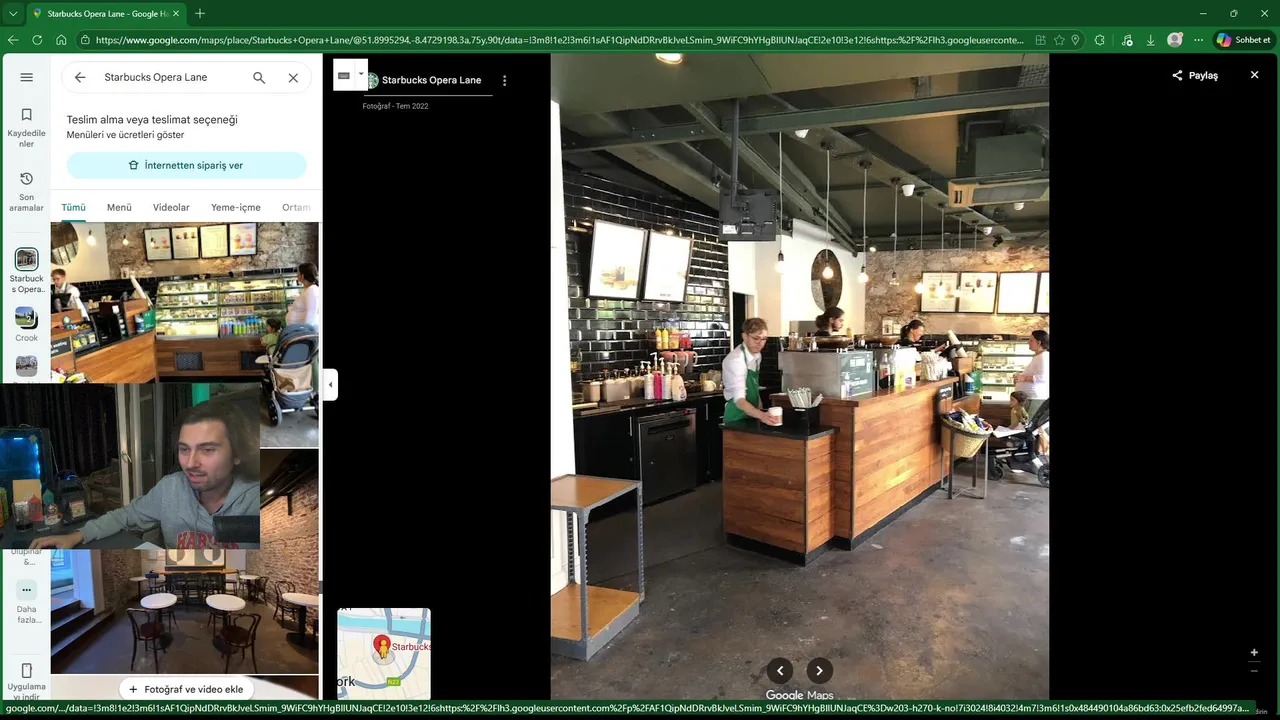Click the location pin icon in address bar
This screenshot has height=720, width=1280.
(x=1075, y=40)
